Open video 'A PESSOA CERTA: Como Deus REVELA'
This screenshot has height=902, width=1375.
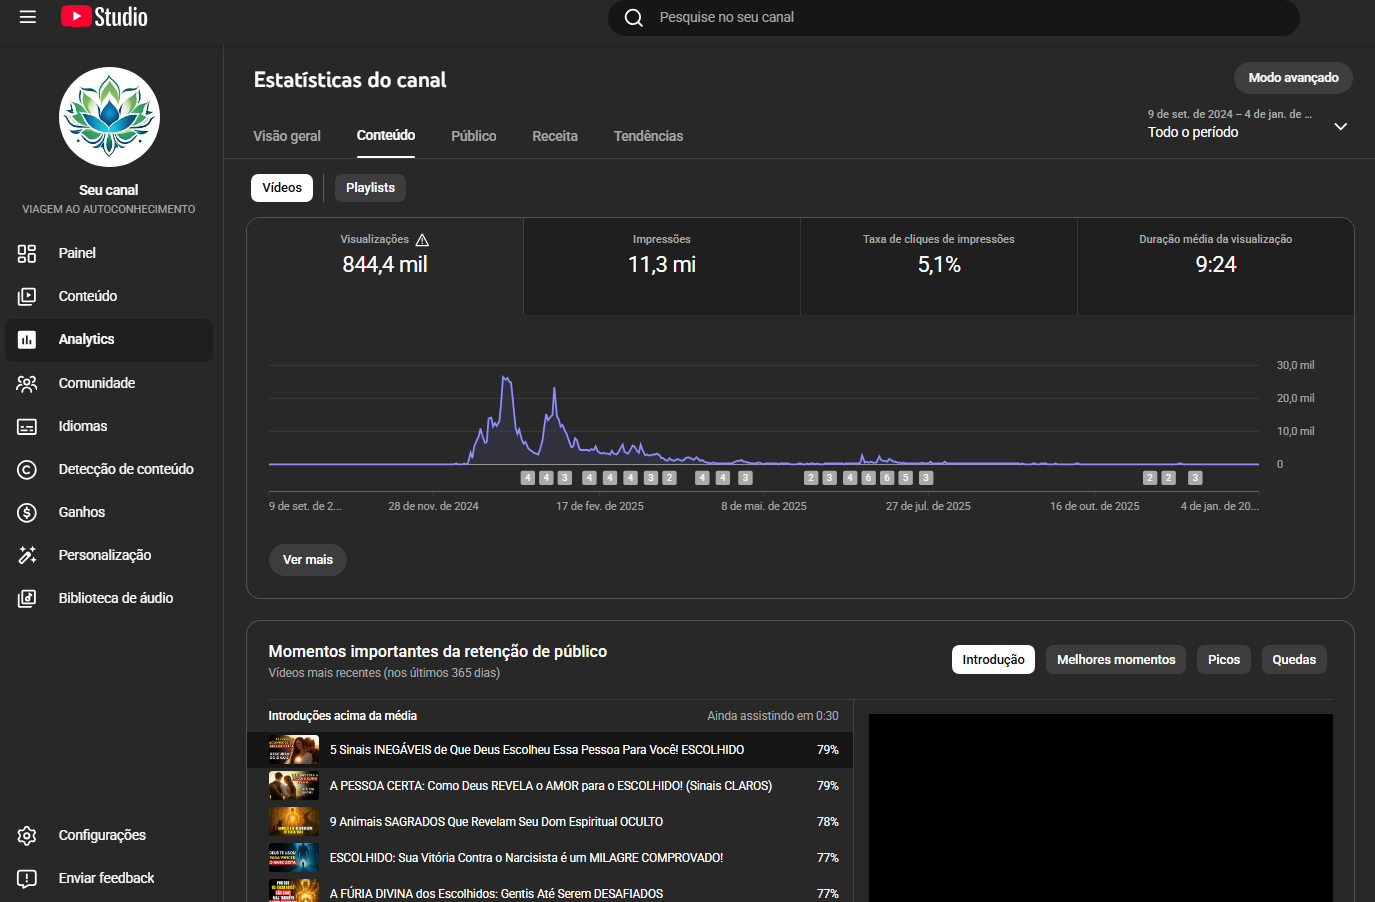click(x=550, y=786)
